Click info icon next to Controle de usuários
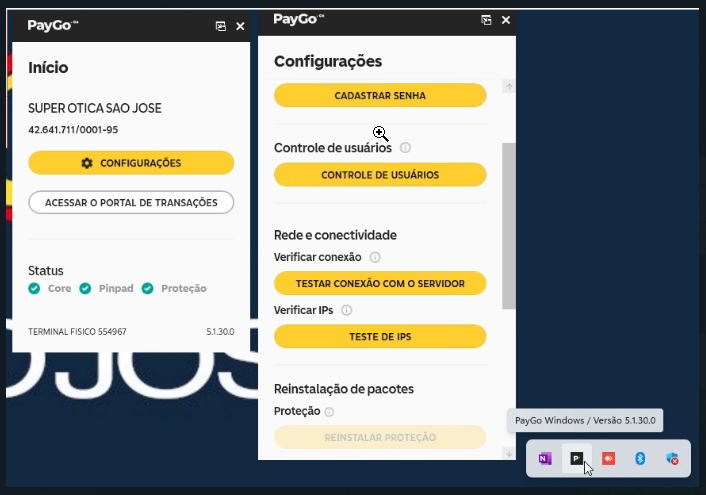The image size is (706, 495). coord(405,148)
